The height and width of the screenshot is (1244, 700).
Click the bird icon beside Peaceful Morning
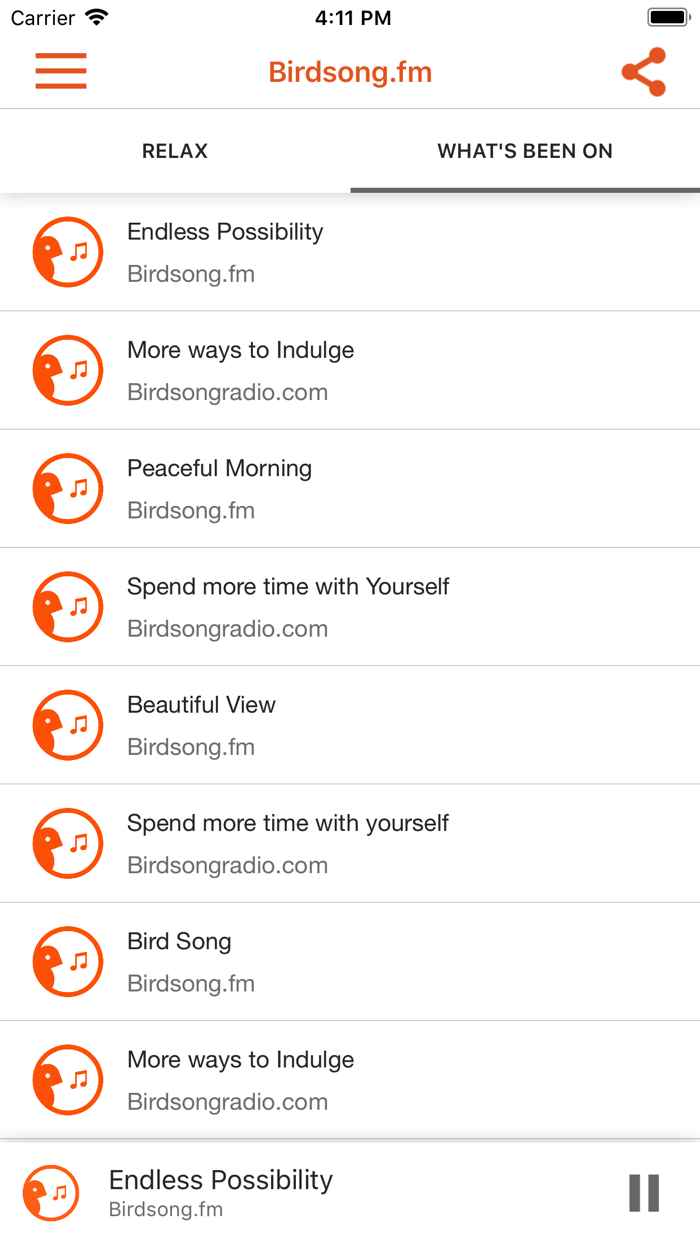click(x=67, y=488)
